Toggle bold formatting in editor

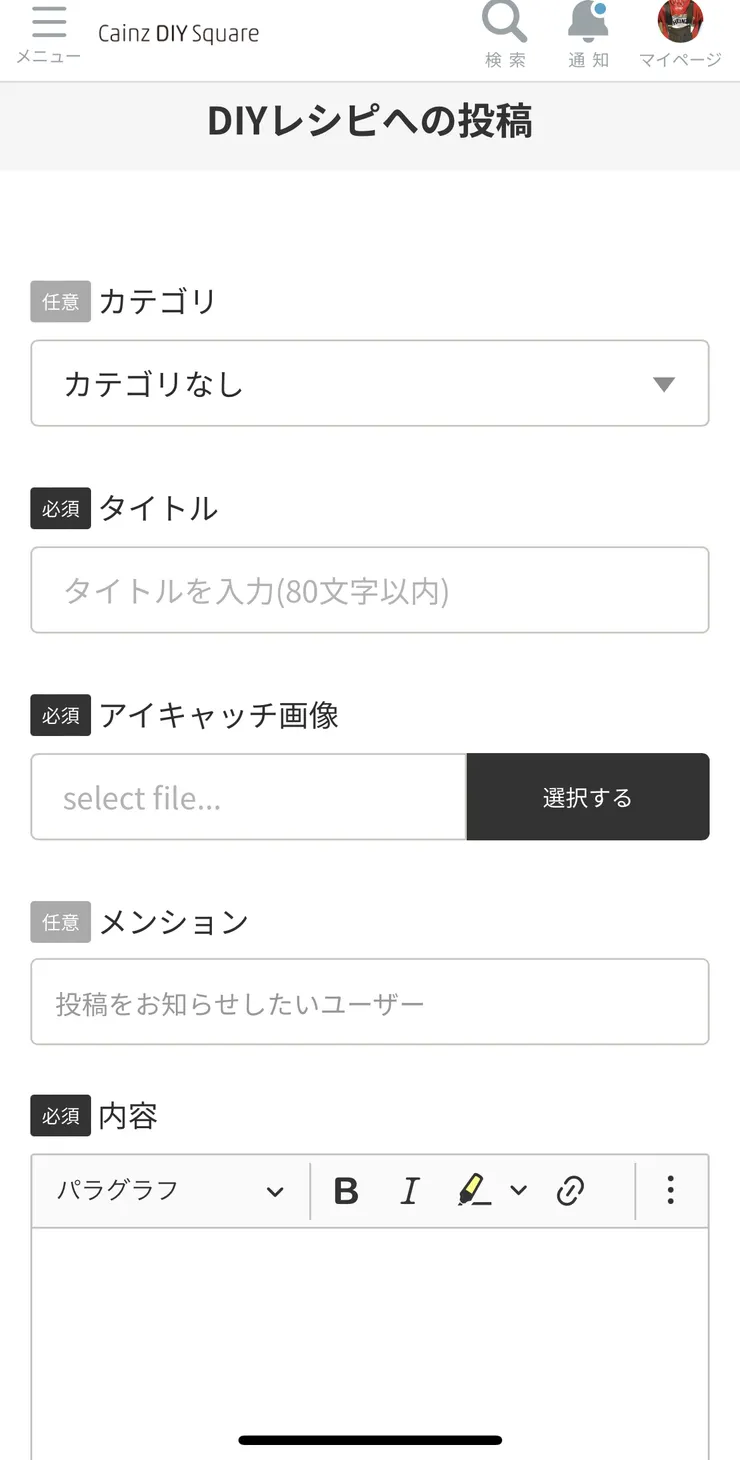[x=346, y=1190]
